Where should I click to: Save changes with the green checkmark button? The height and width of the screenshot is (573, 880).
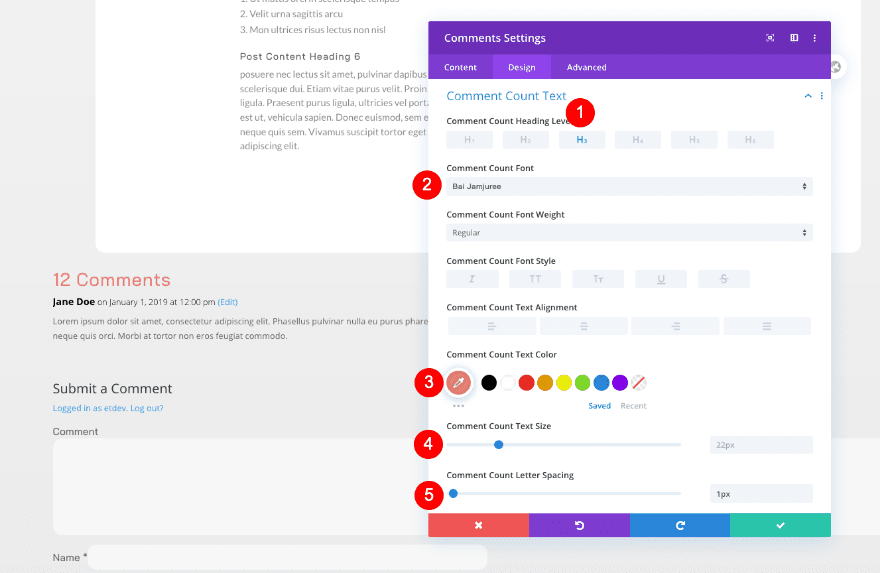[x=780, y=525]
